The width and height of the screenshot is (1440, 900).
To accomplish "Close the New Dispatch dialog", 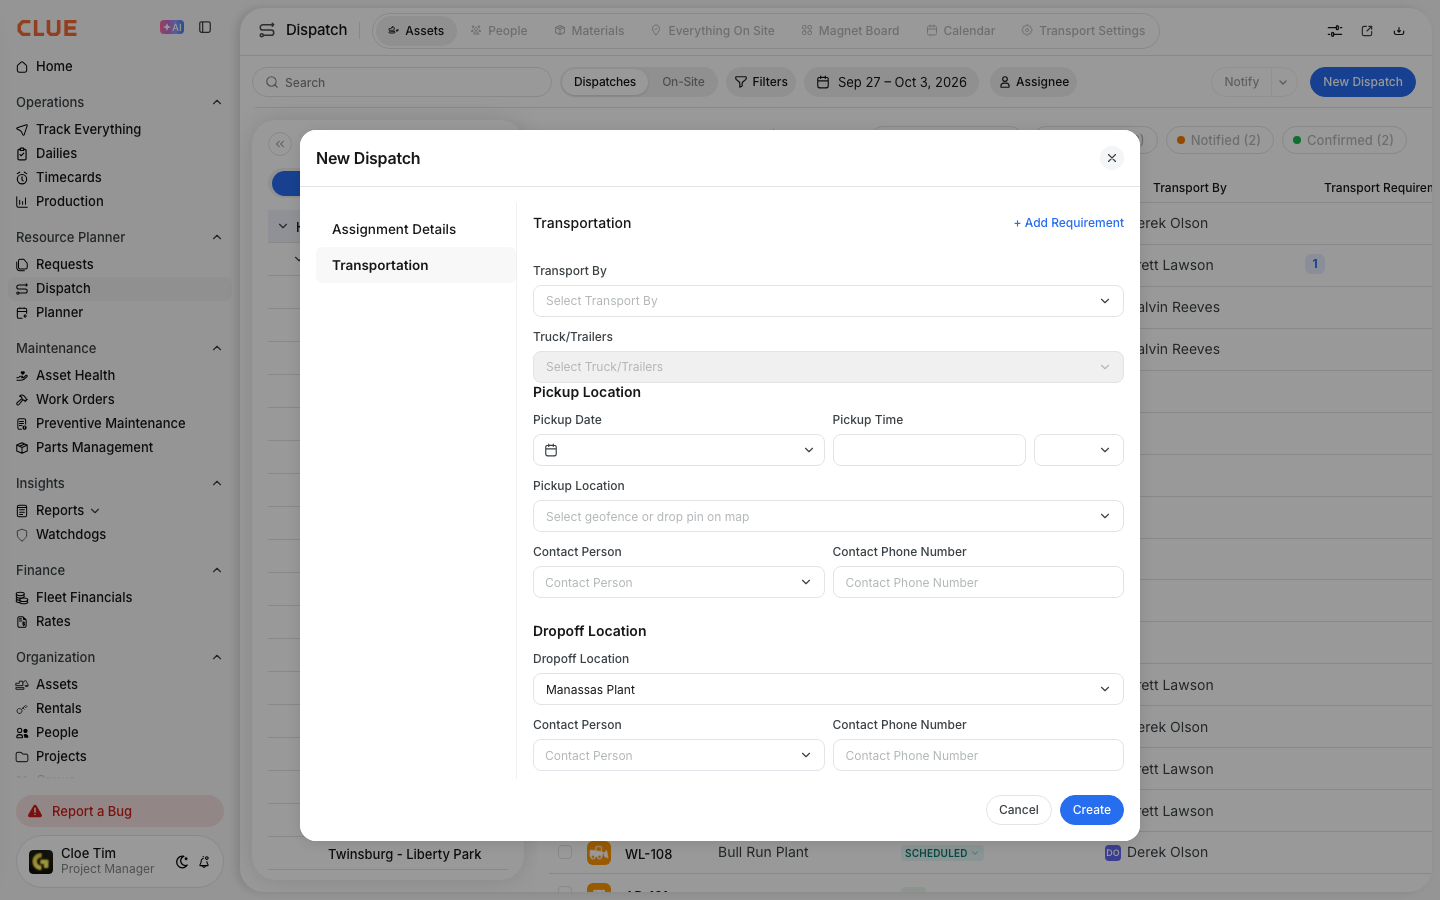I will [1112, 158].
